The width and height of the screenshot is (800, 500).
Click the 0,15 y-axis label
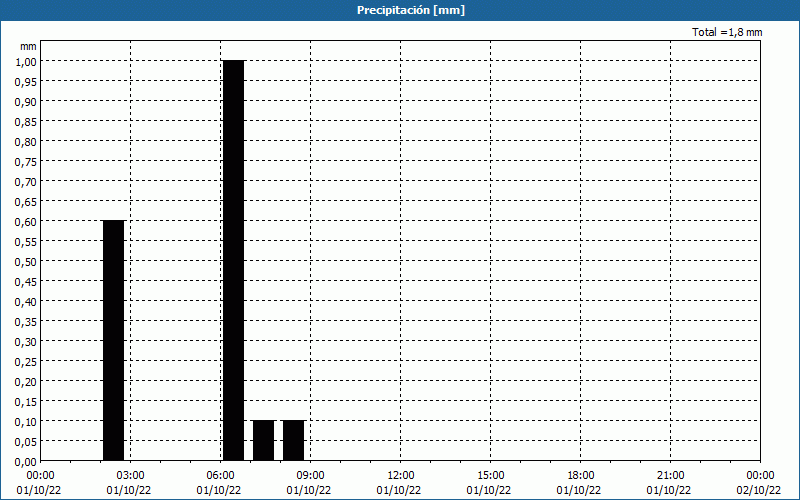pos(26,402)
